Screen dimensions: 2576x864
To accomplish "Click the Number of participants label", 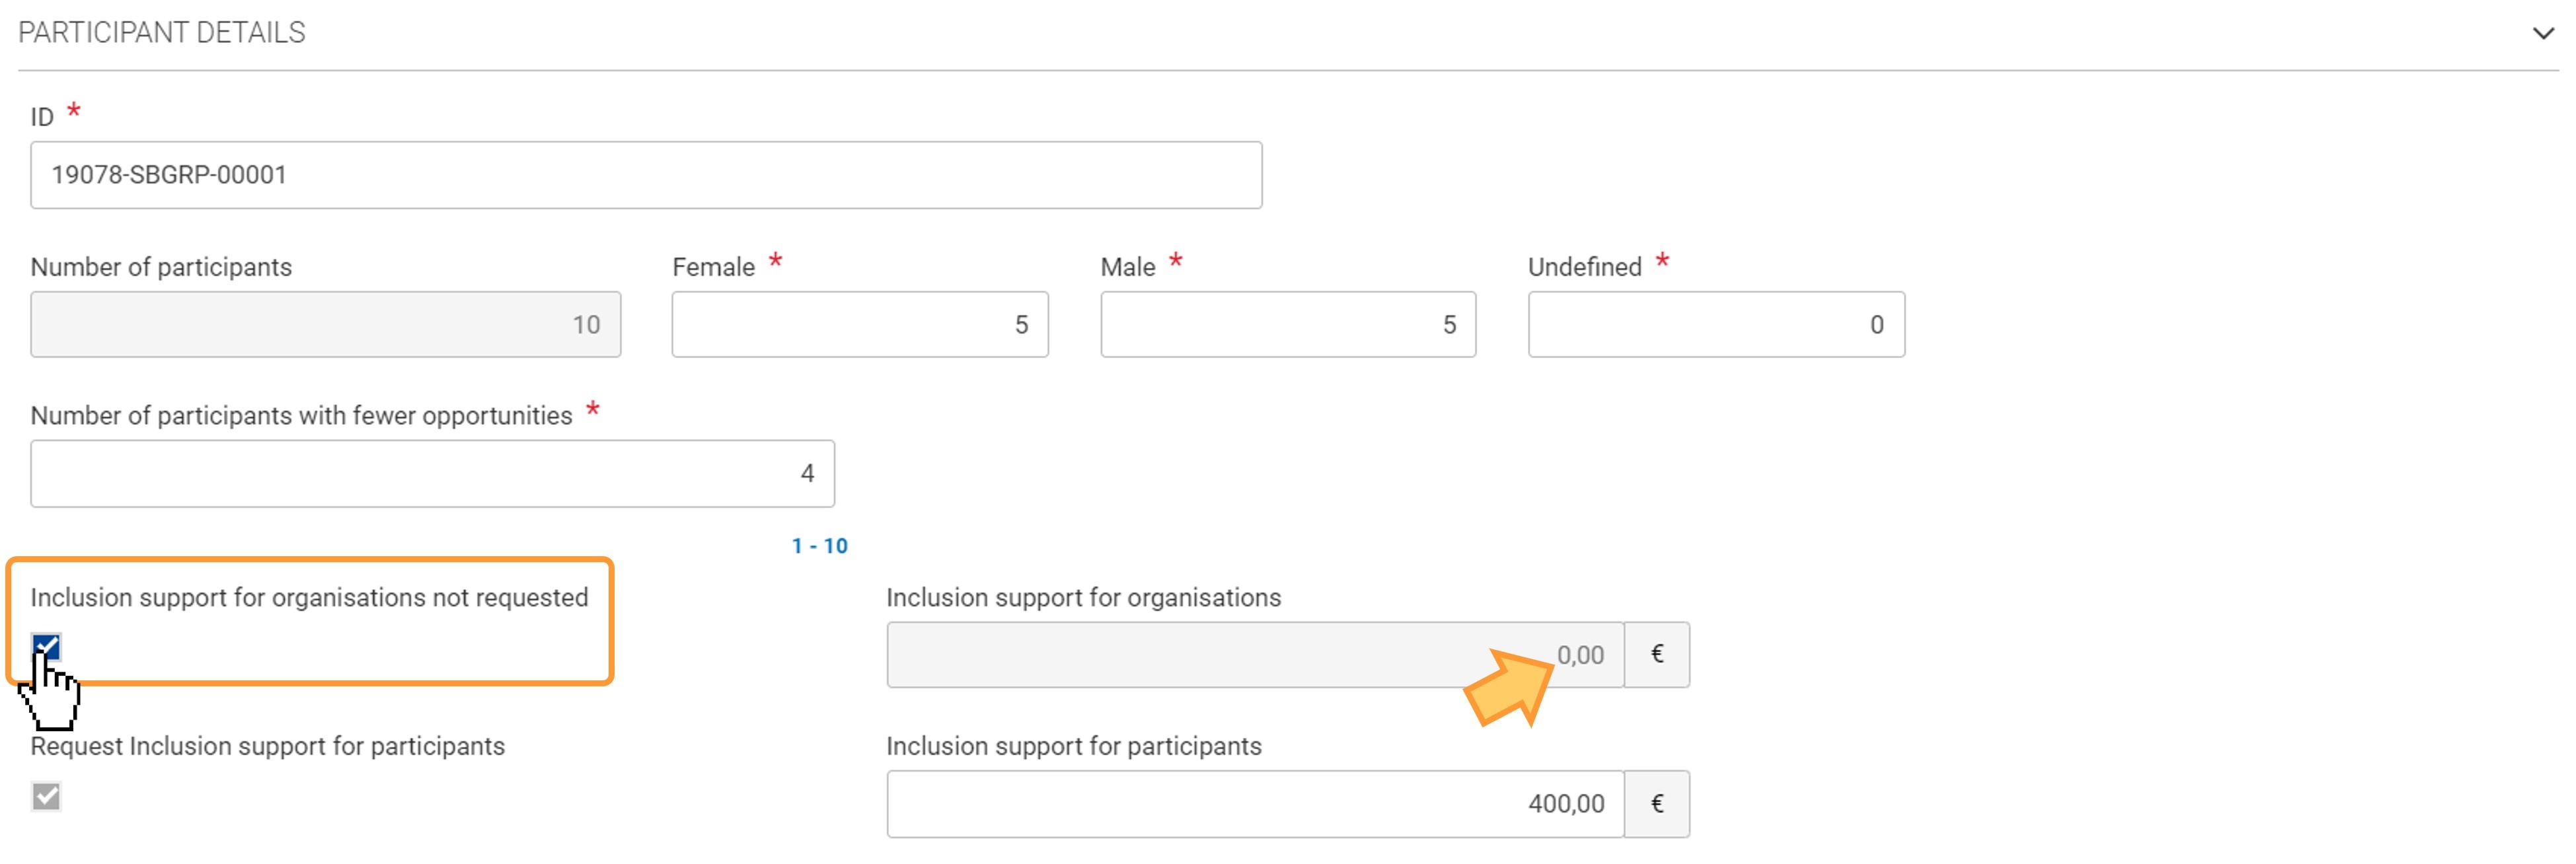I will click(x=161, y=268).
